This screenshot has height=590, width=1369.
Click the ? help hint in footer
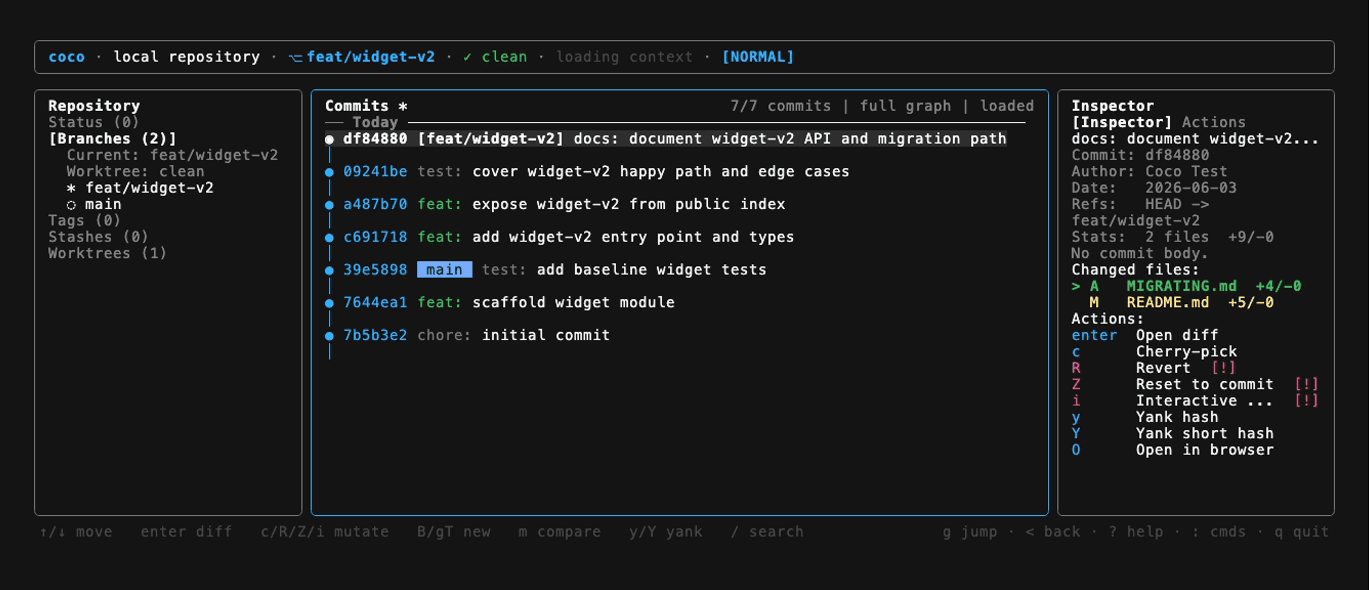pyautogui.click(x=1135, y=532)
